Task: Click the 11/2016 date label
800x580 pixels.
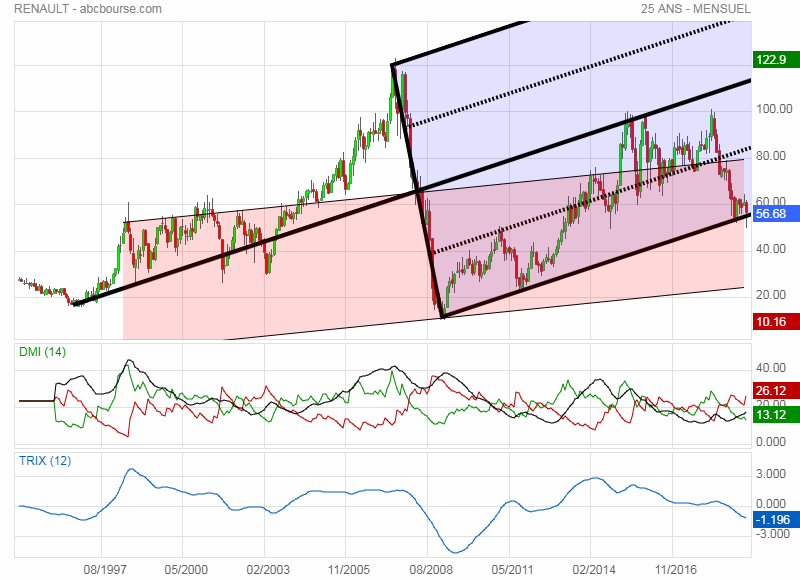Action: pos(675,569)
